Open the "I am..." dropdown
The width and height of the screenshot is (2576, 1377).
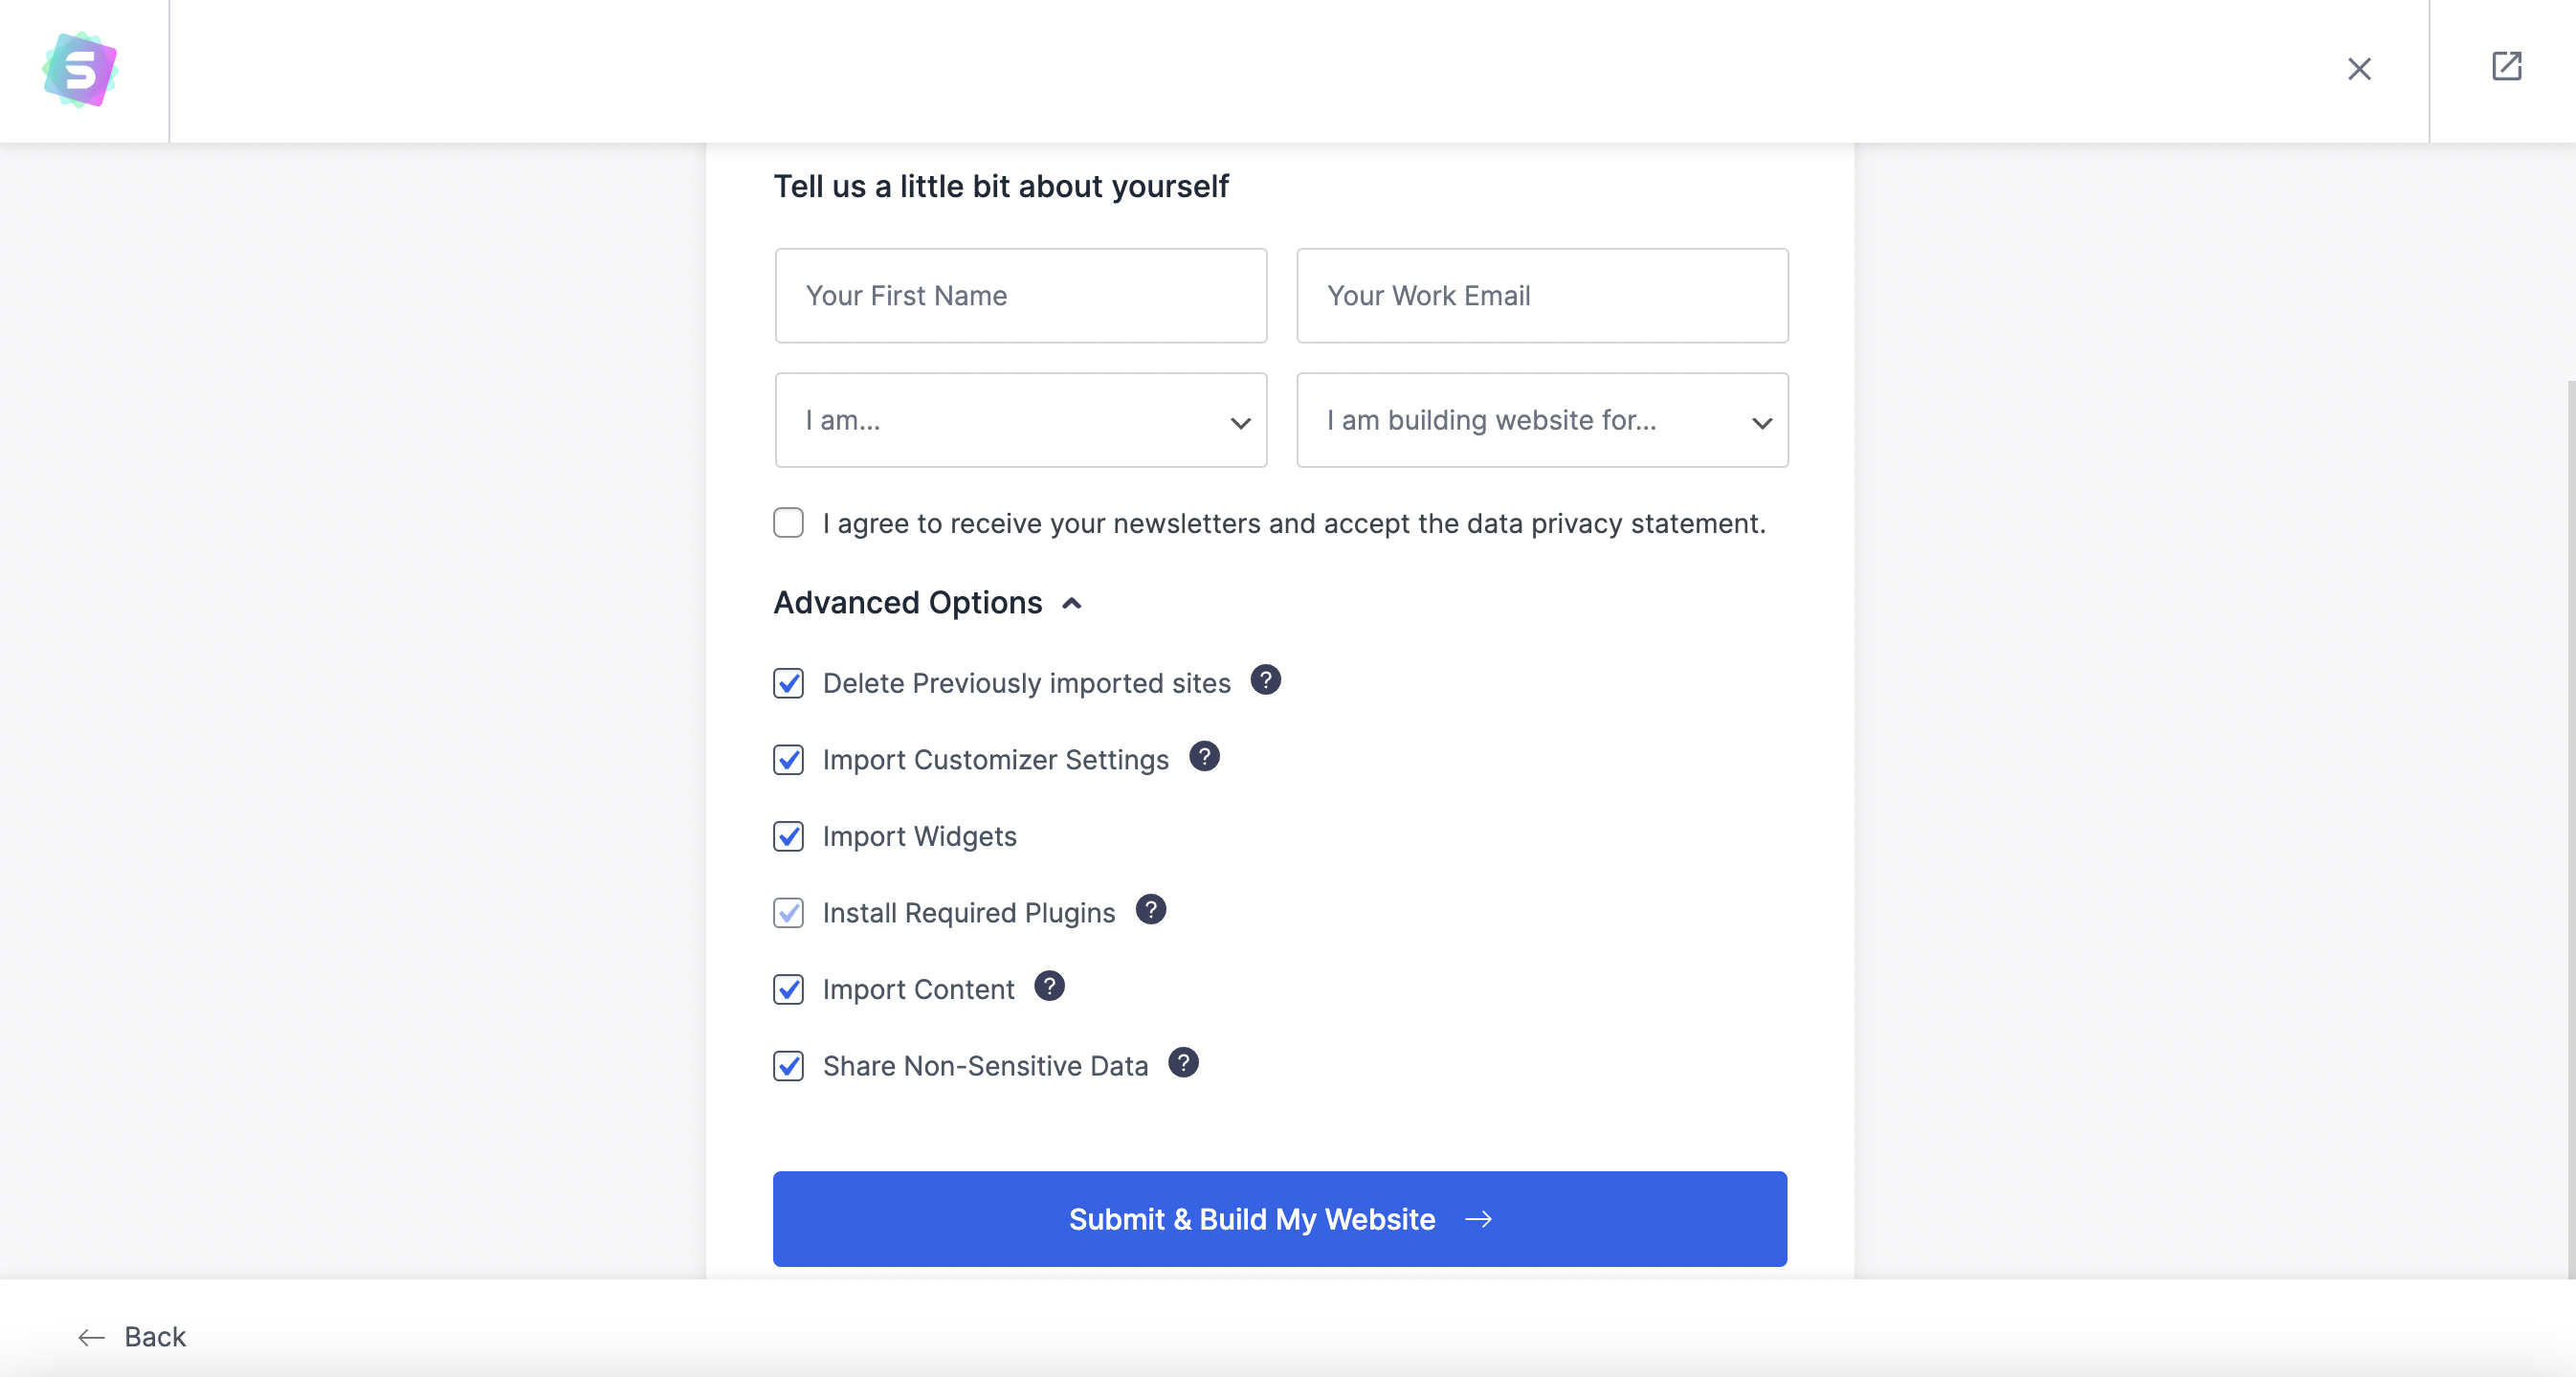pyautogui.click(x=1021, y=420)
